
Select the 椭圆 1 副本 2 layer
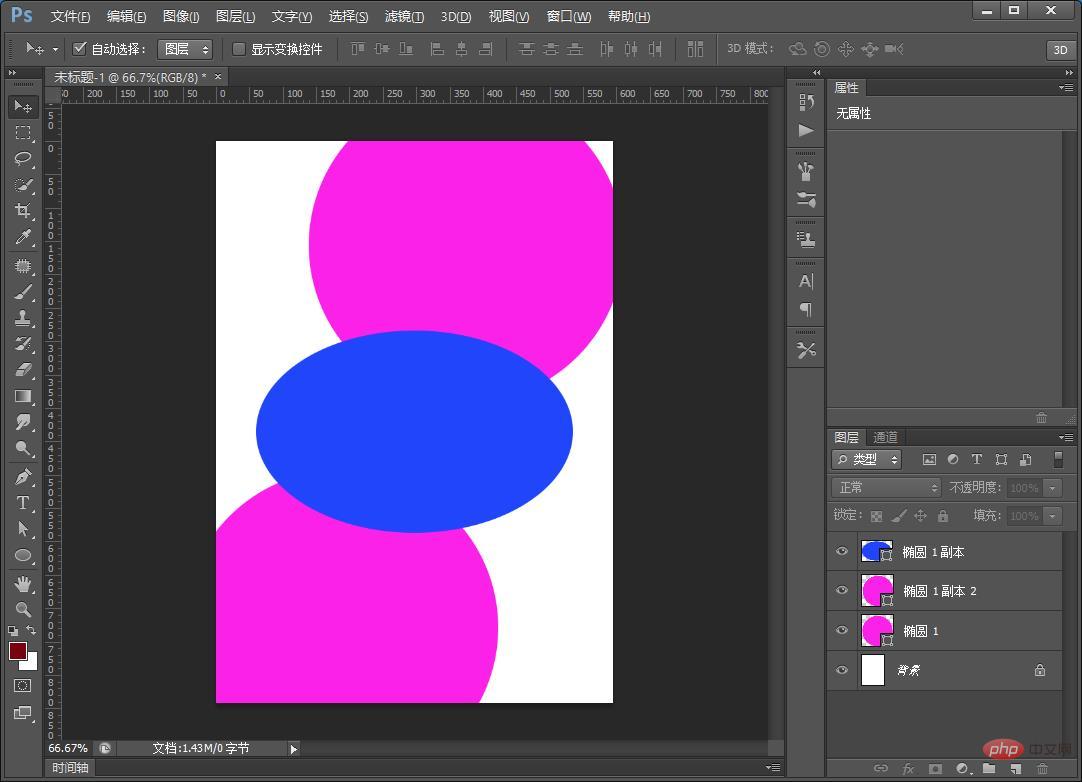click(940, 591)
